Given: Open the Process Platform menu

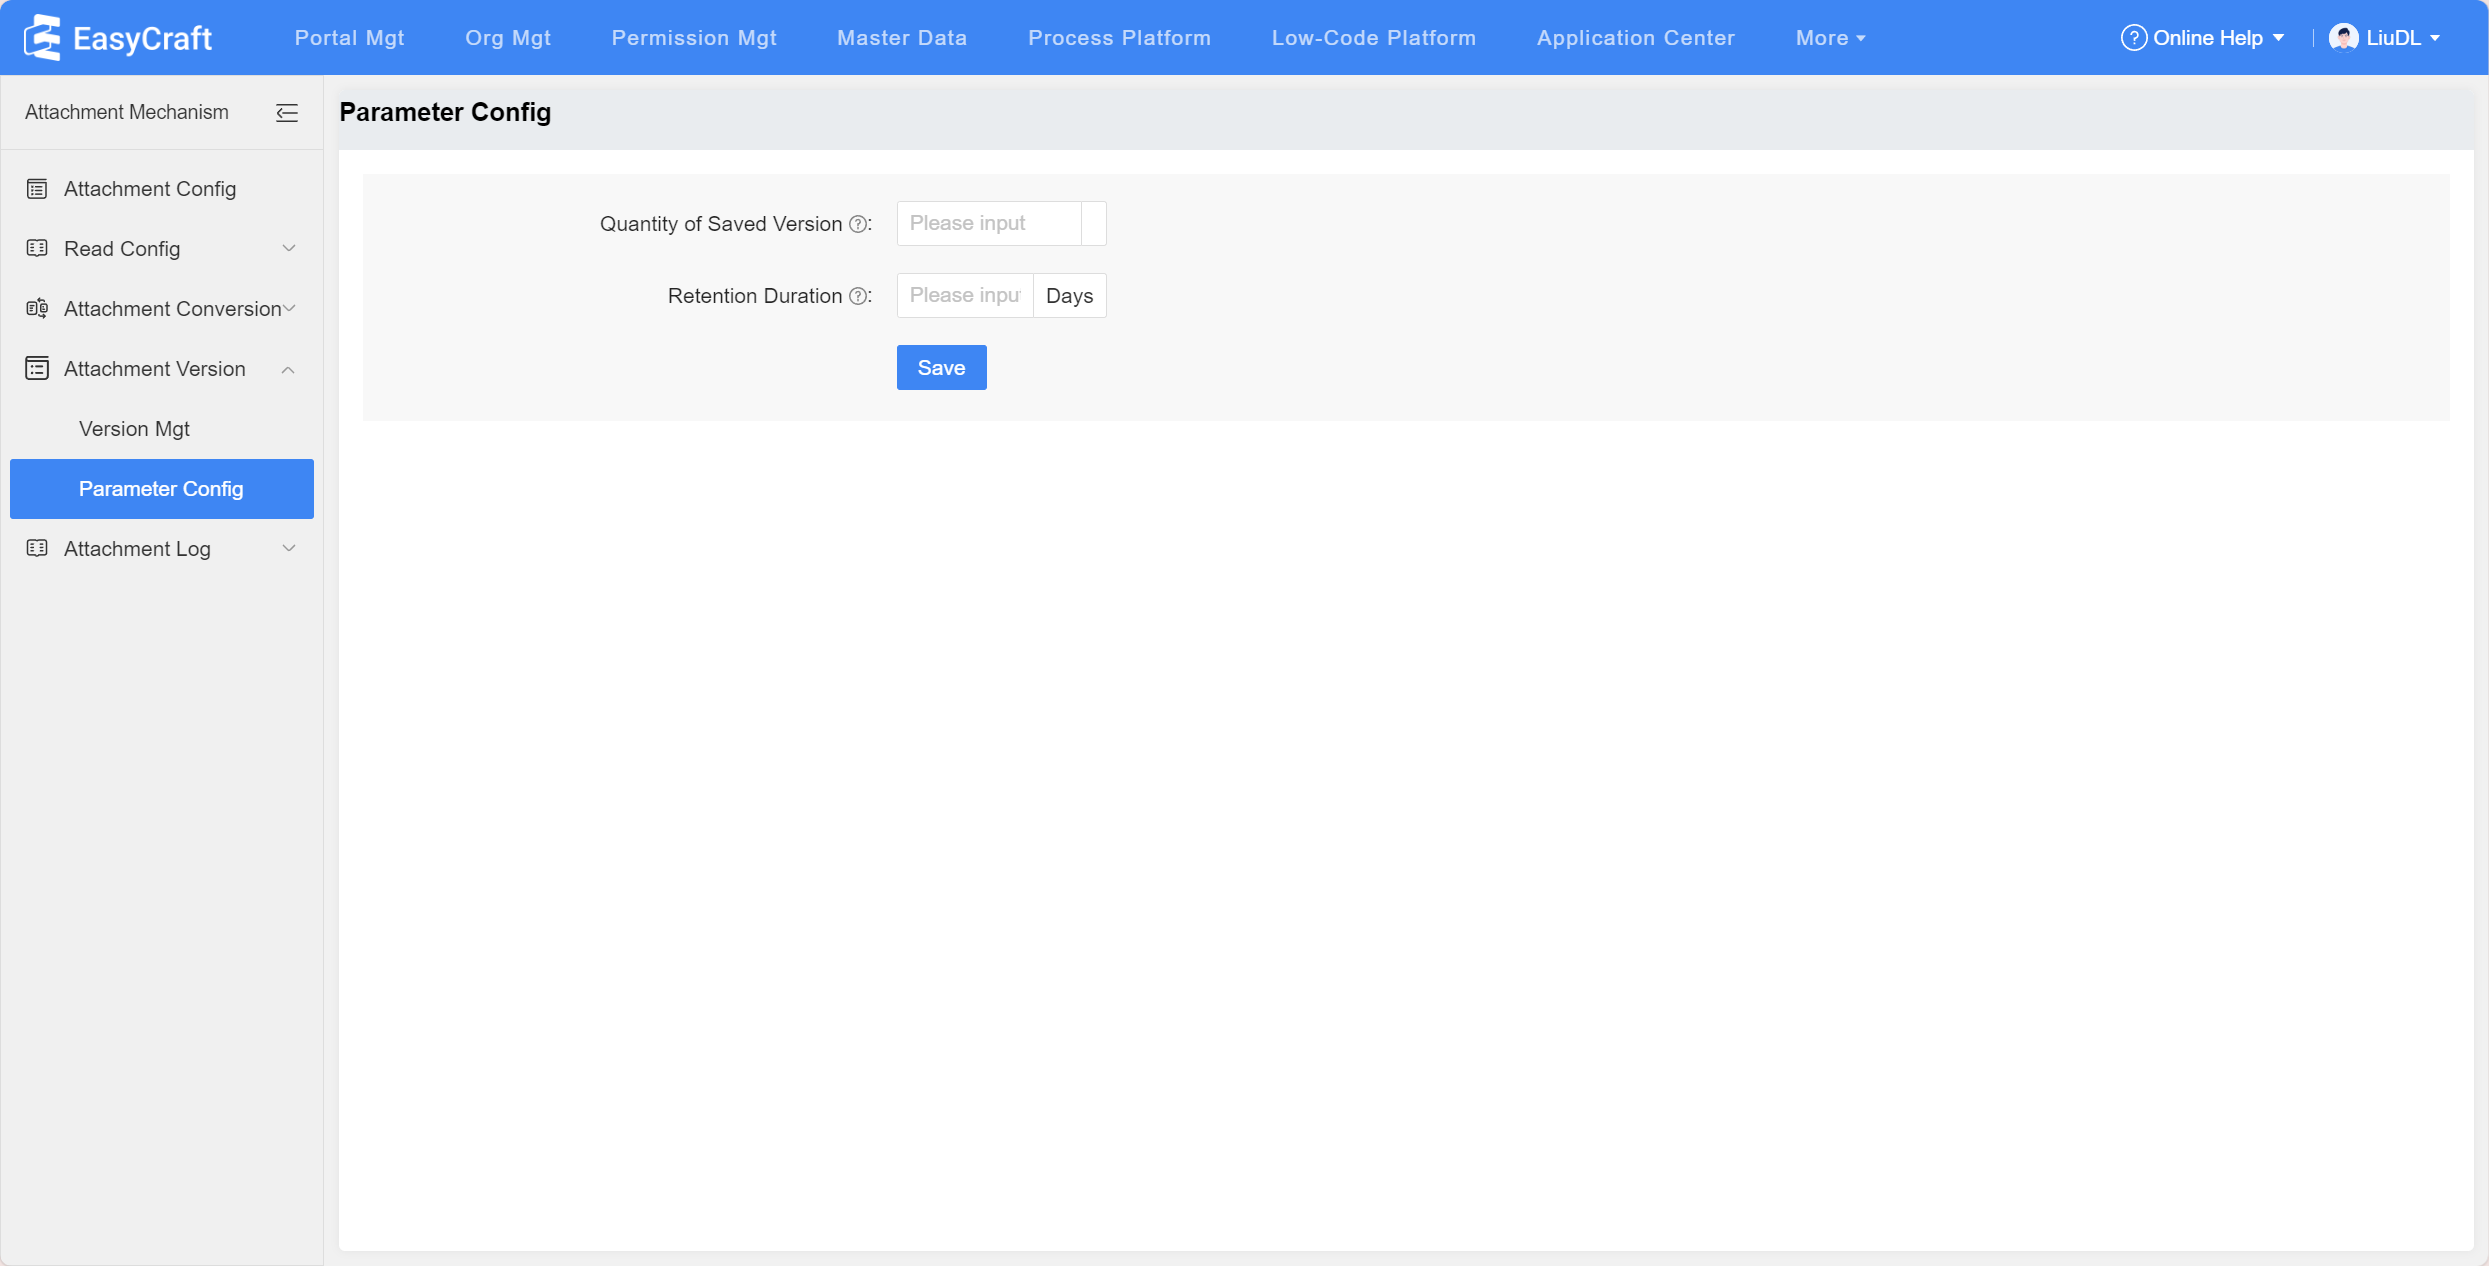Looking at the screenshot, I should click(1119, 38).
